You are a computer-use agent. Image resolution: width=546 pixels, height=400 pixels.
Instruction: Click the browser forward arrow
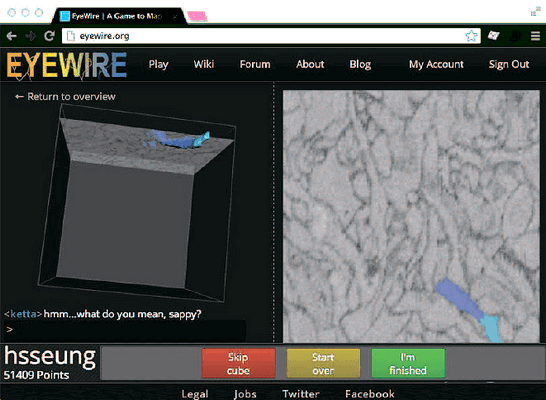pos(31,36)
